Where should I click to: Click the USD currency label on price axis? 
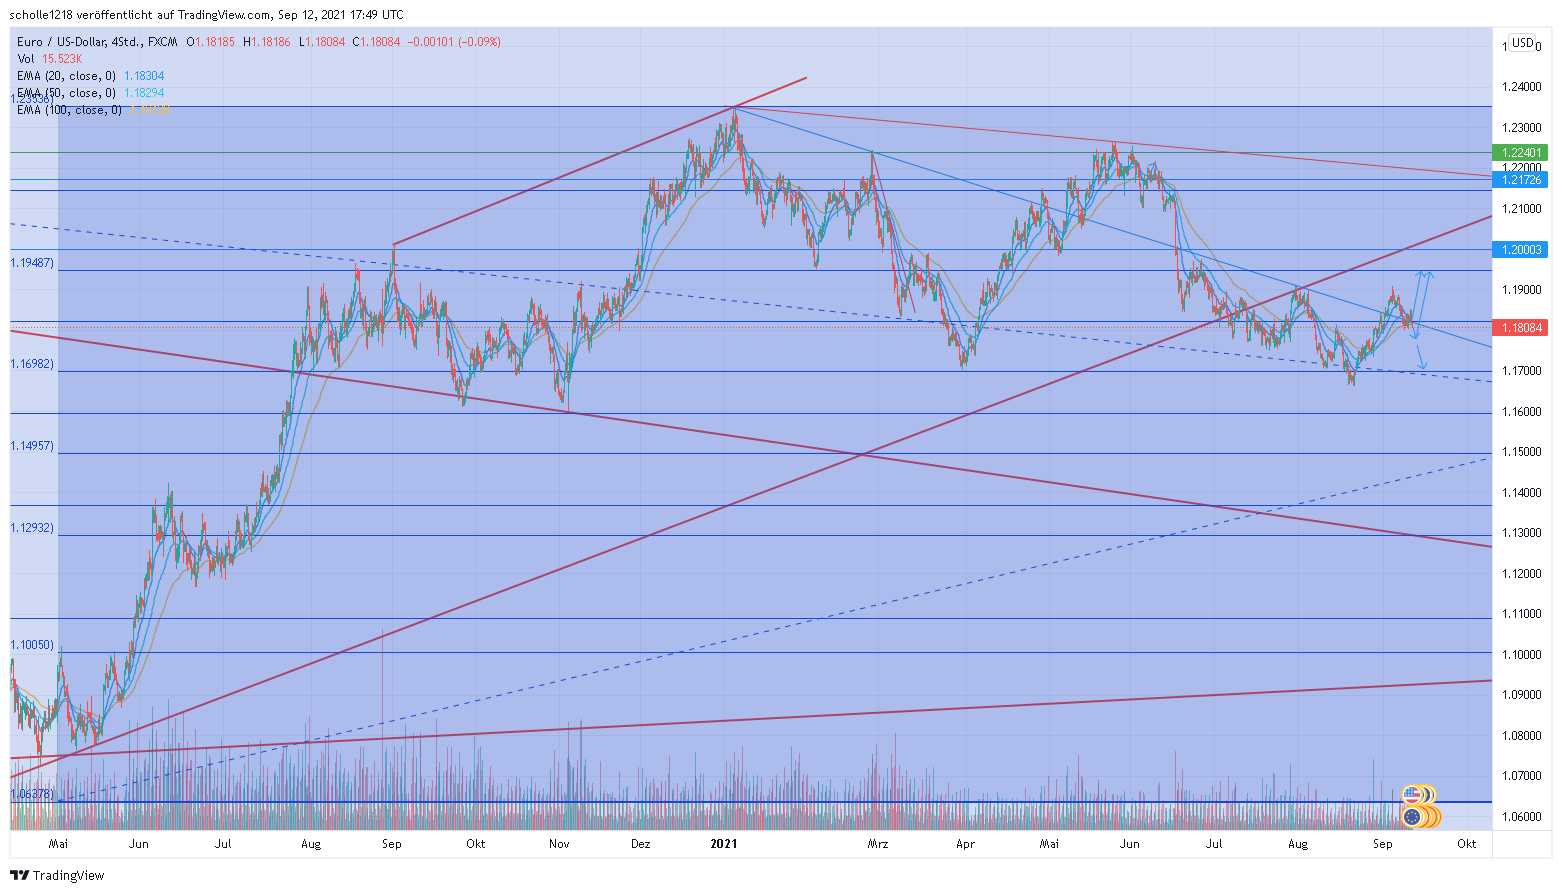tap(1523, 44)
